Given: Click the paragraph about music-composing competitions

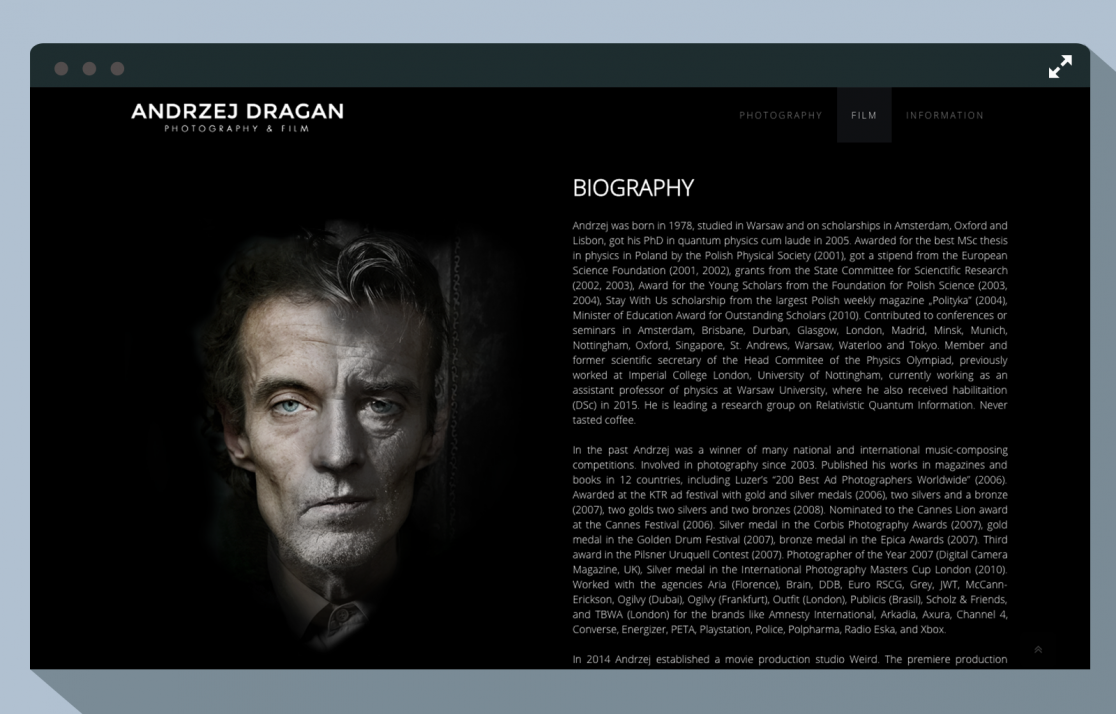Looking at the screenshot, I should 789,540.
